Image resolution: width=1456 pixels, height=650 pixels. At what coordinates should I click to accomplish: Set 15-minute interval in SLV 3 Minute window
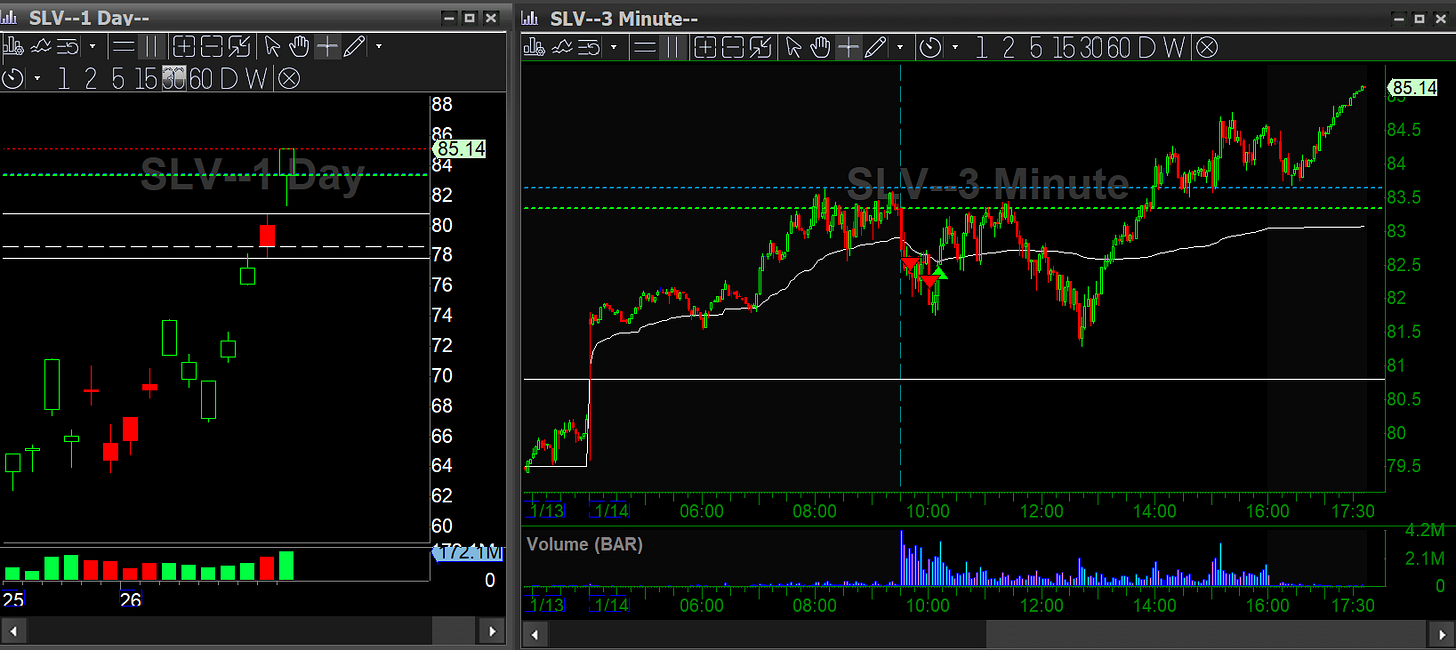coord(1064,46)
